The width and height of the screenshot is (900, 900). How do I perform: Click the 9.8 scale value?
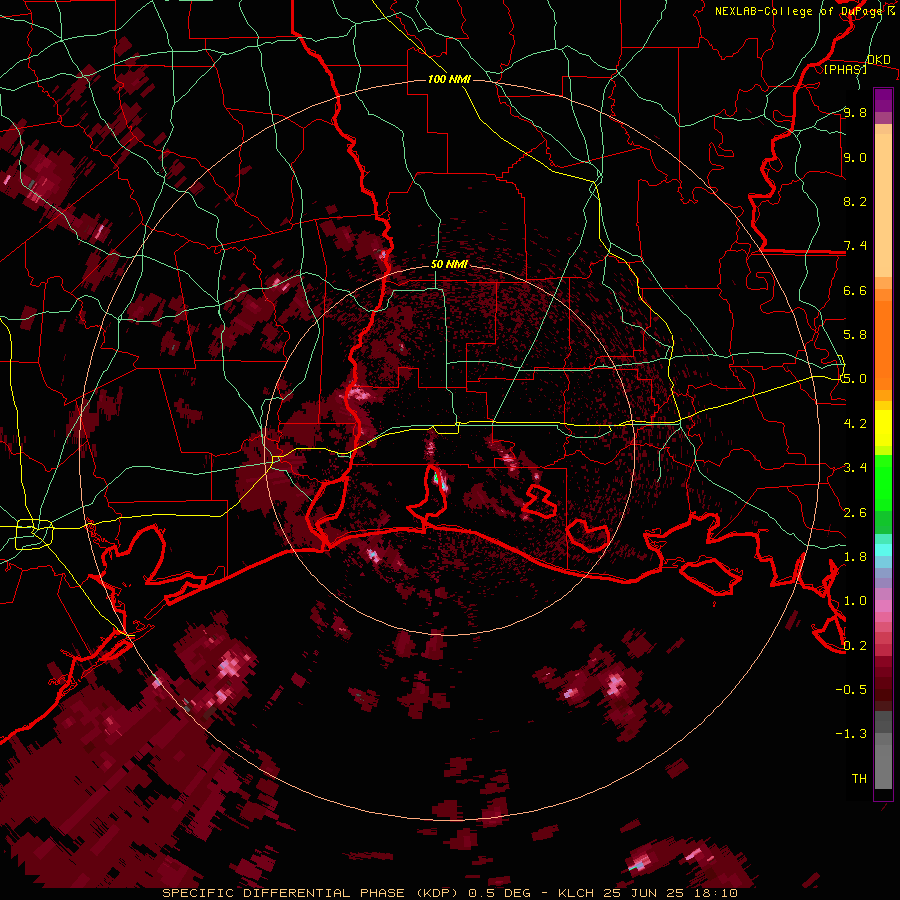[x=855, y=112]
